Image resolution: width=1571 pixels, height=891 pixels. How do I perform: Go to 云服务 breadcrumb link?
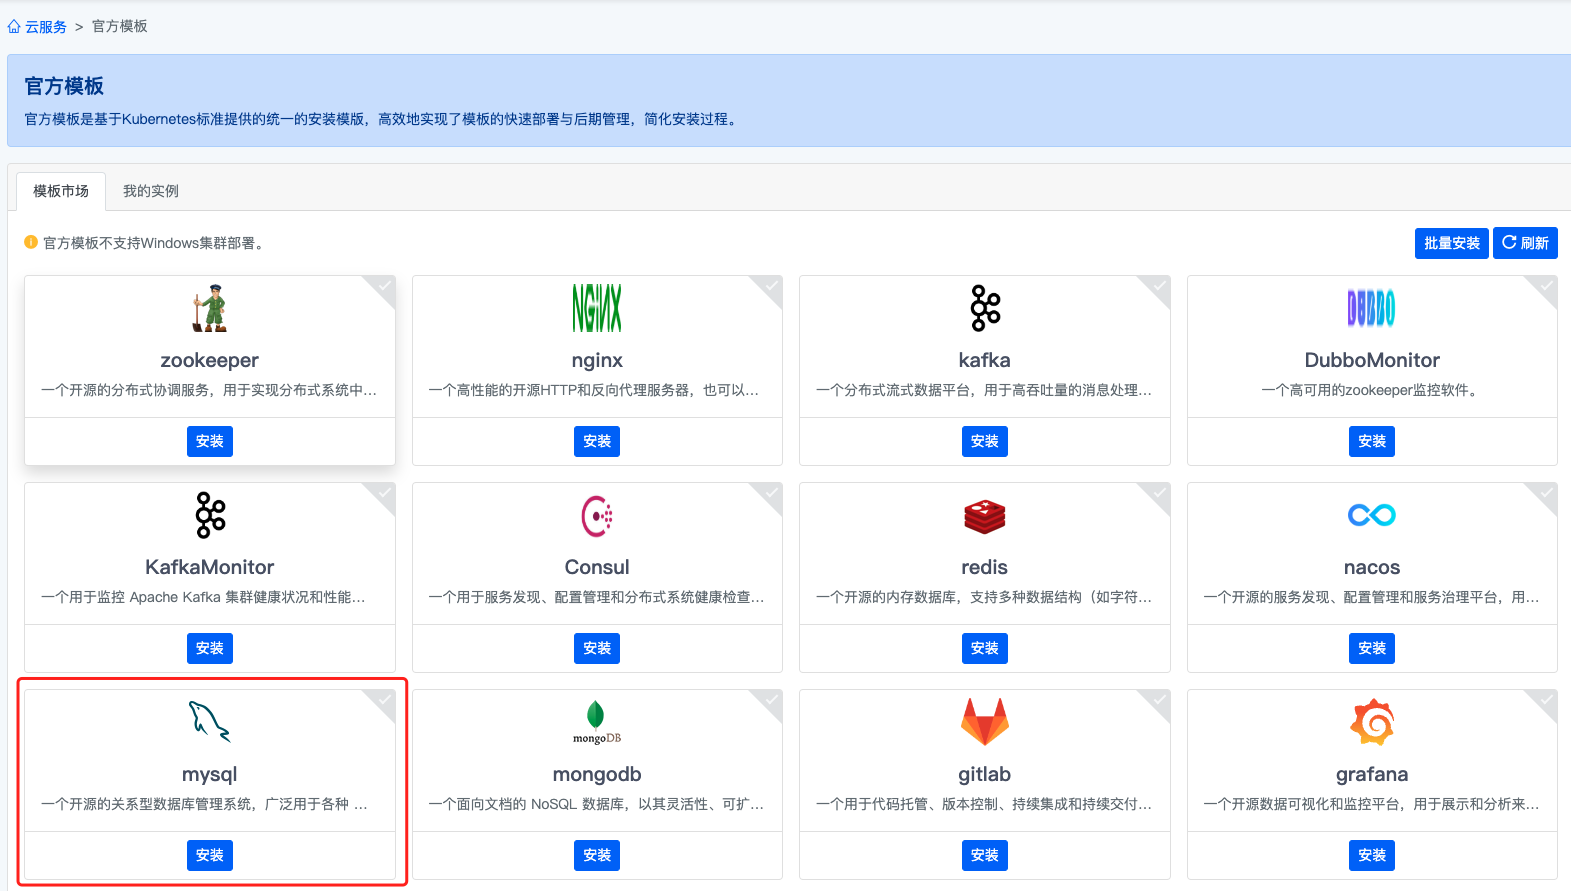tap(46, 27)
